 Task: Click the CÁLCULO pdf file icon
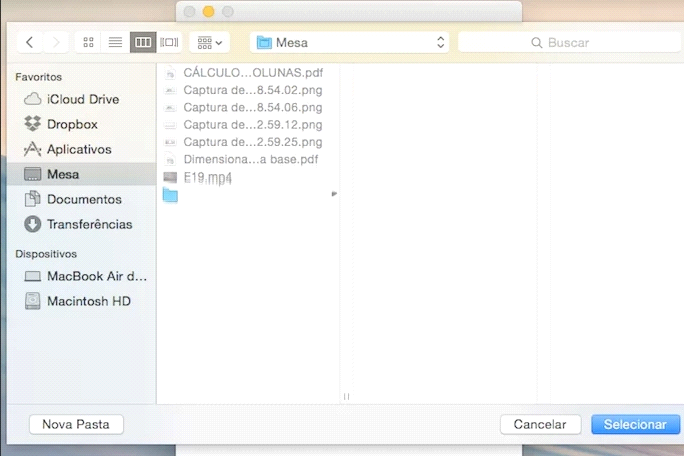(x=170, y=72)
